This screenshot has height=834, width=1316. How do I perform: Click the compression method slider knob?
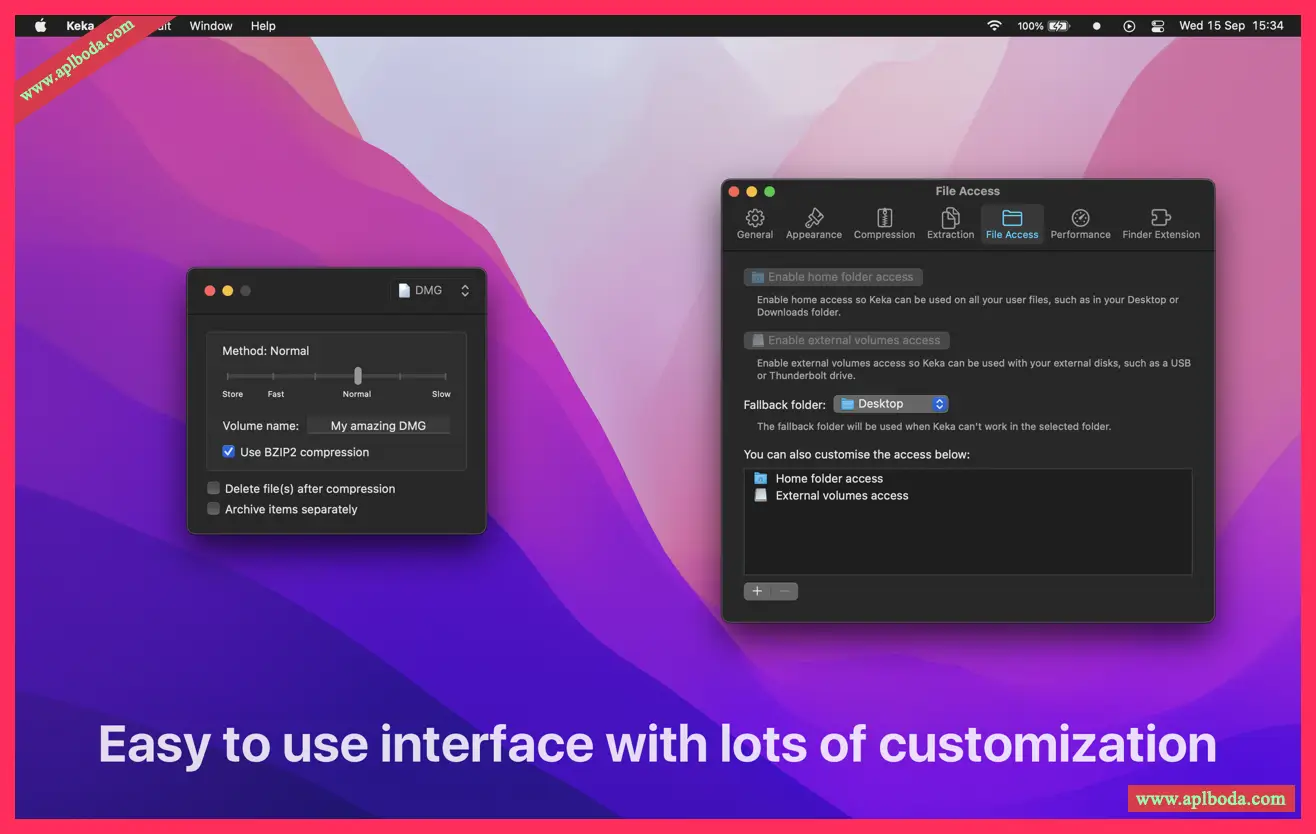pos(357,376)
